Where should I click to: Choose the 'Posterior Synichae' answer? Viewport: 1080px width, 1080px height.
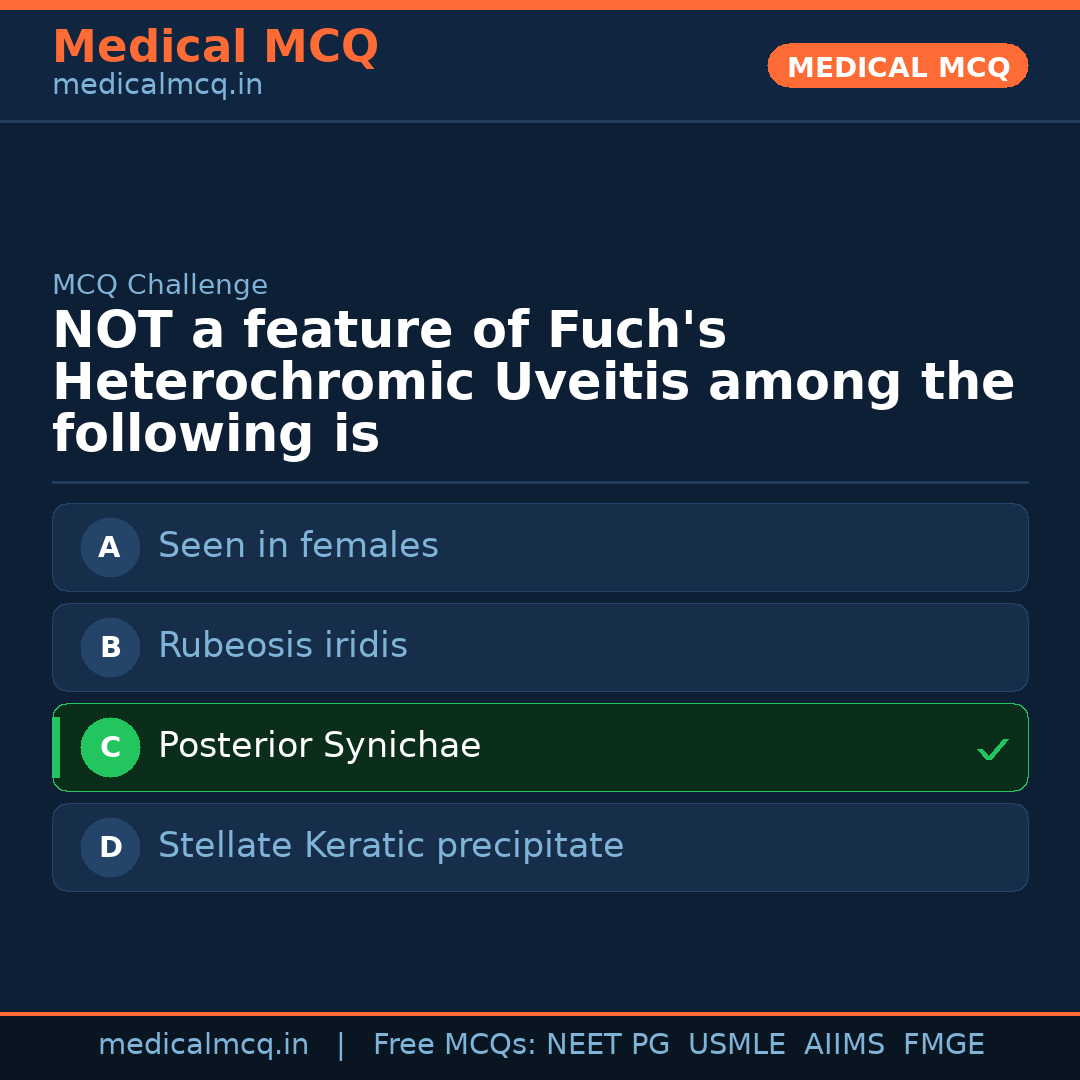click(319, 746)
